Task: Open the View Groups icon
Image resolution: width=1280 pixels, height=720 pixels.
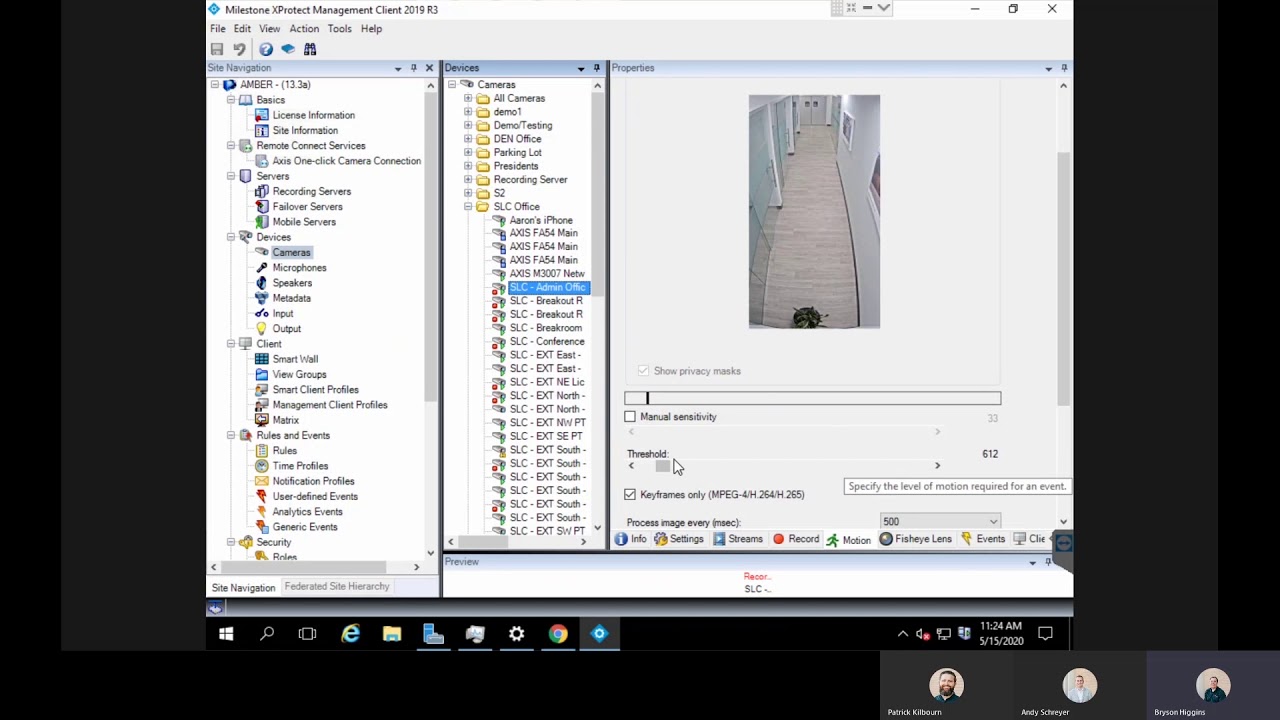Action: (262, 374)
